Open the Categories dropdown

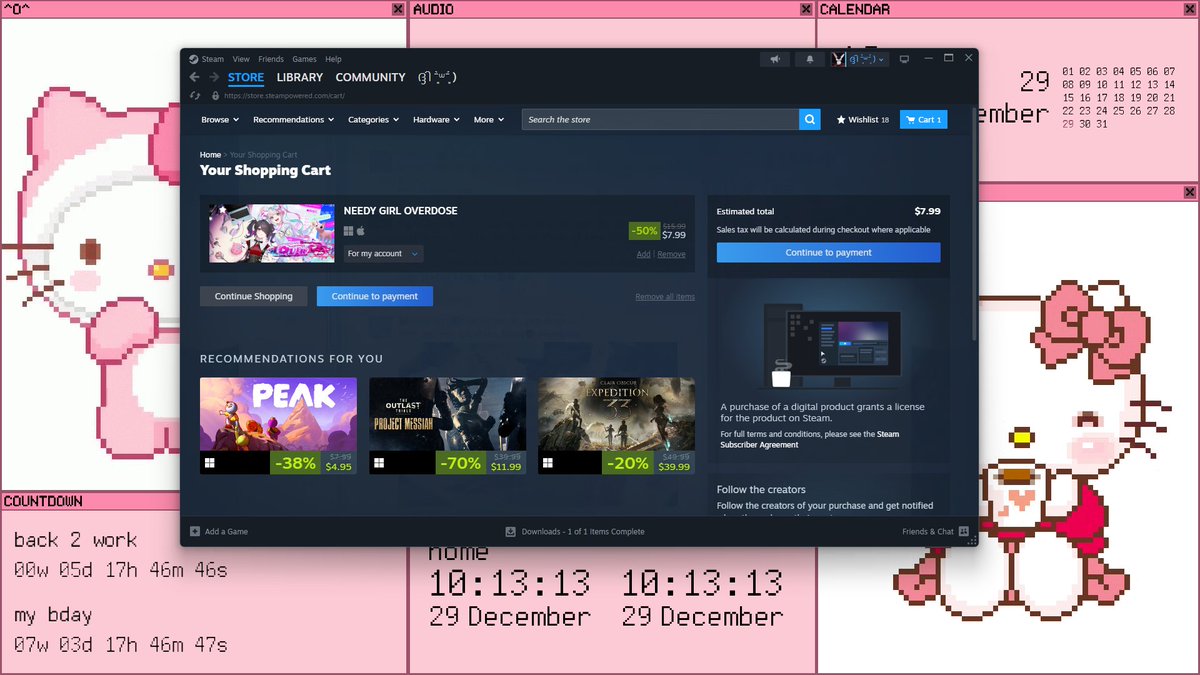[x=373, y=119]
